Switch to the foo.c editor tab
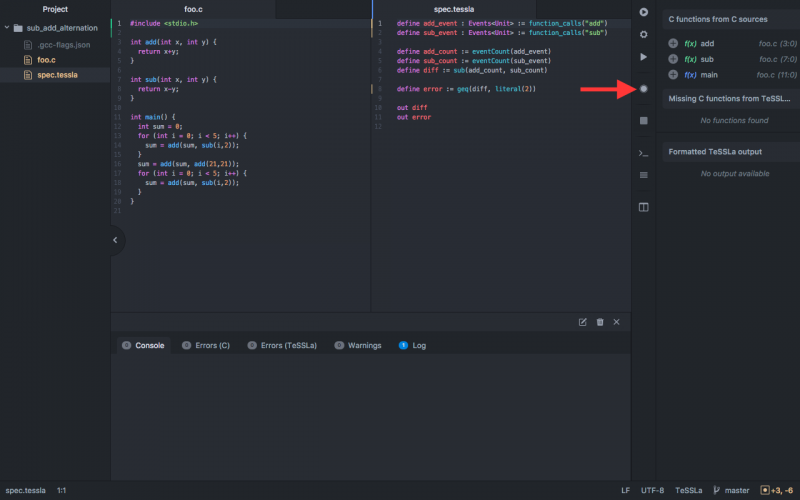 [x=193, y=9]
